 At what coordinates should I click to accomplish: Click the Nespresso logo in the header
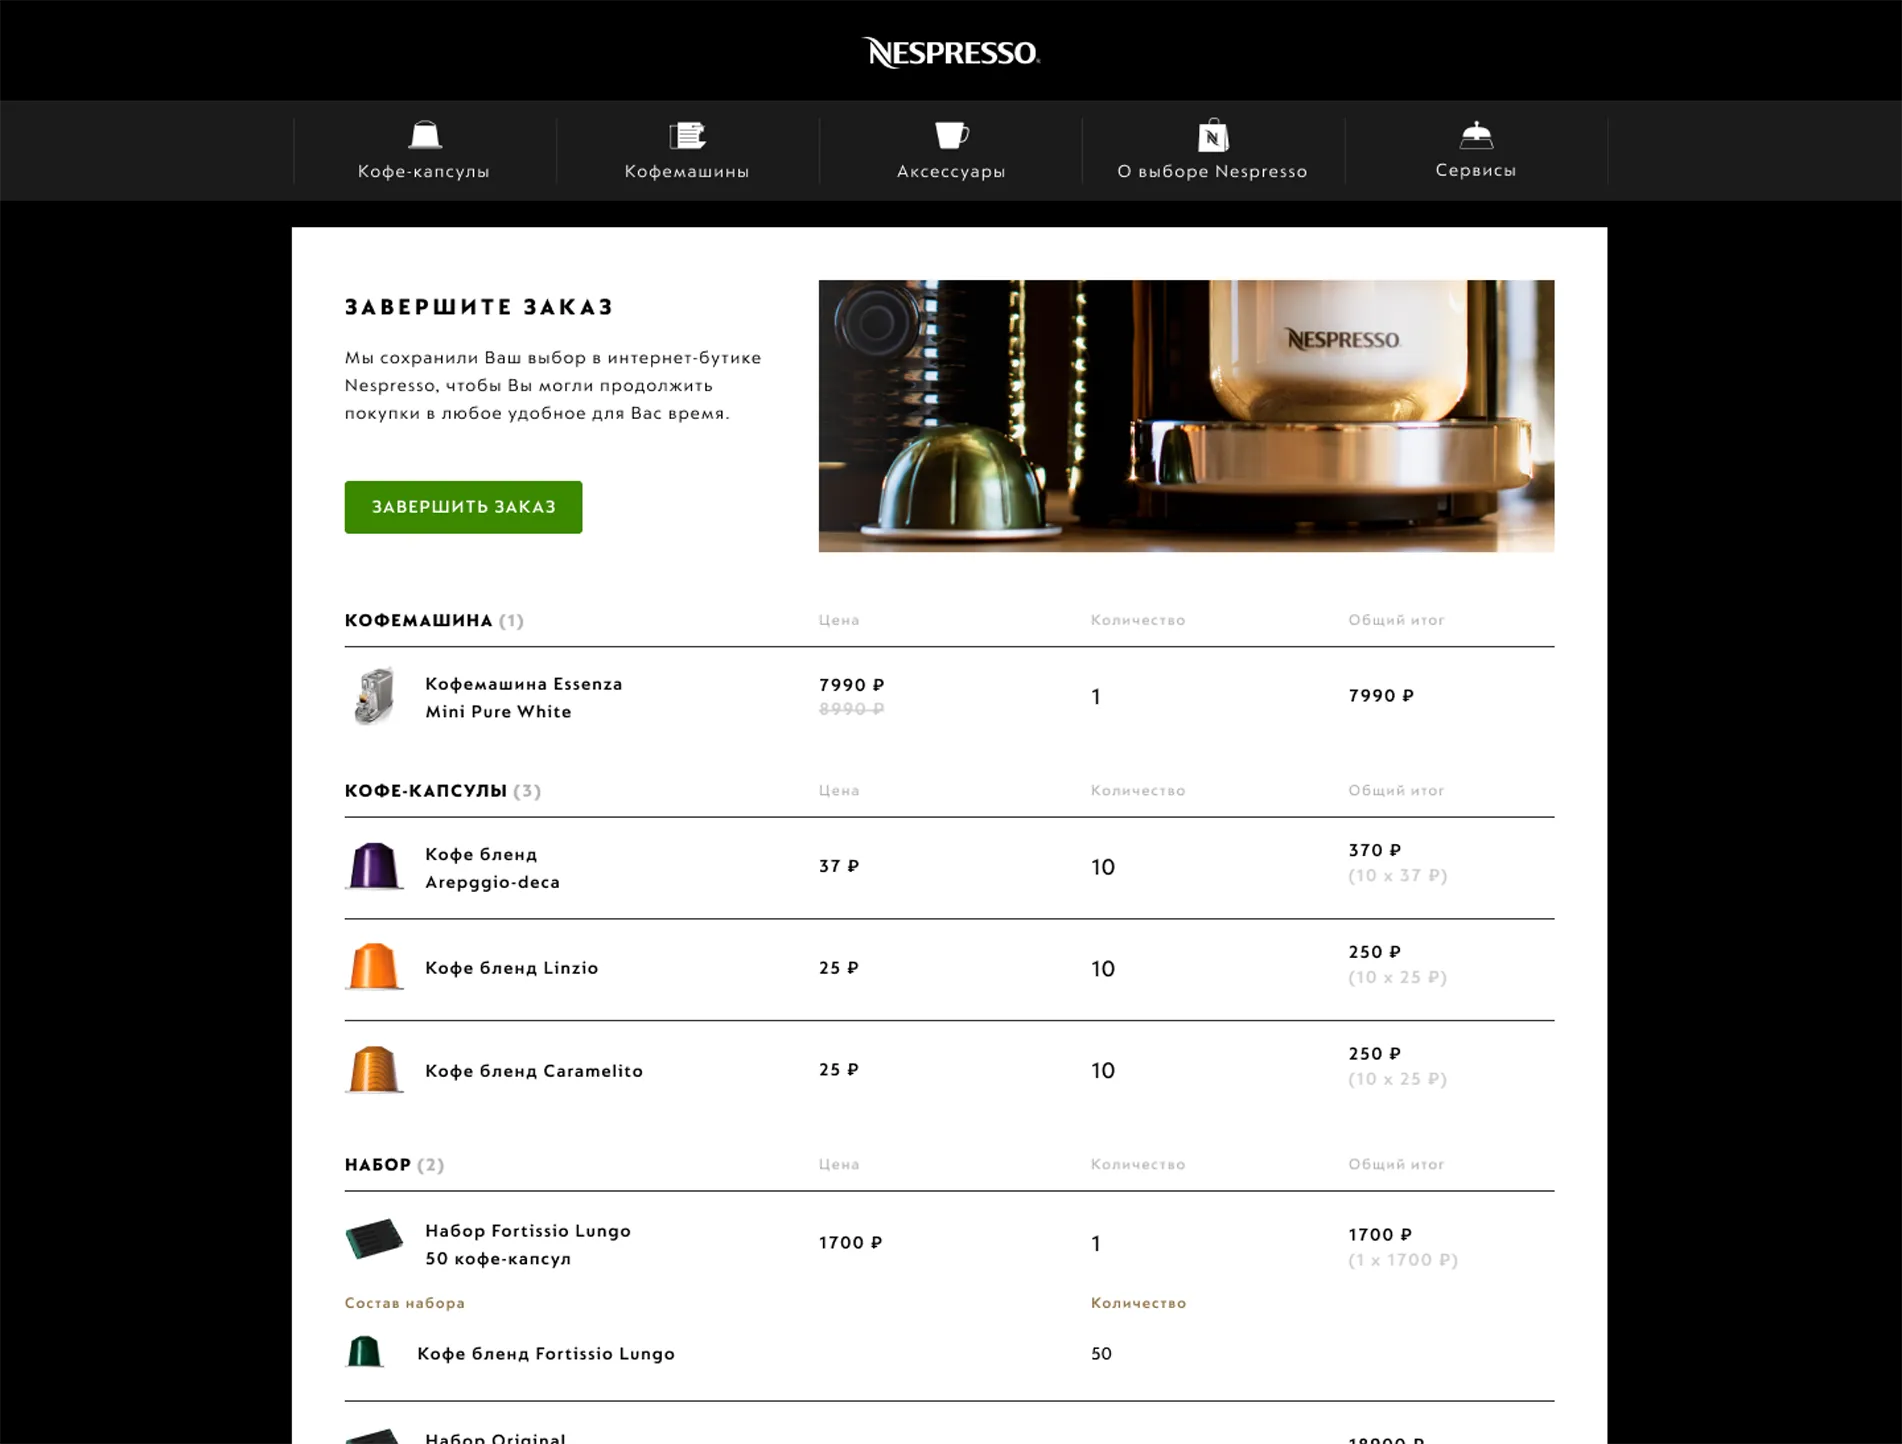[951, 52]
